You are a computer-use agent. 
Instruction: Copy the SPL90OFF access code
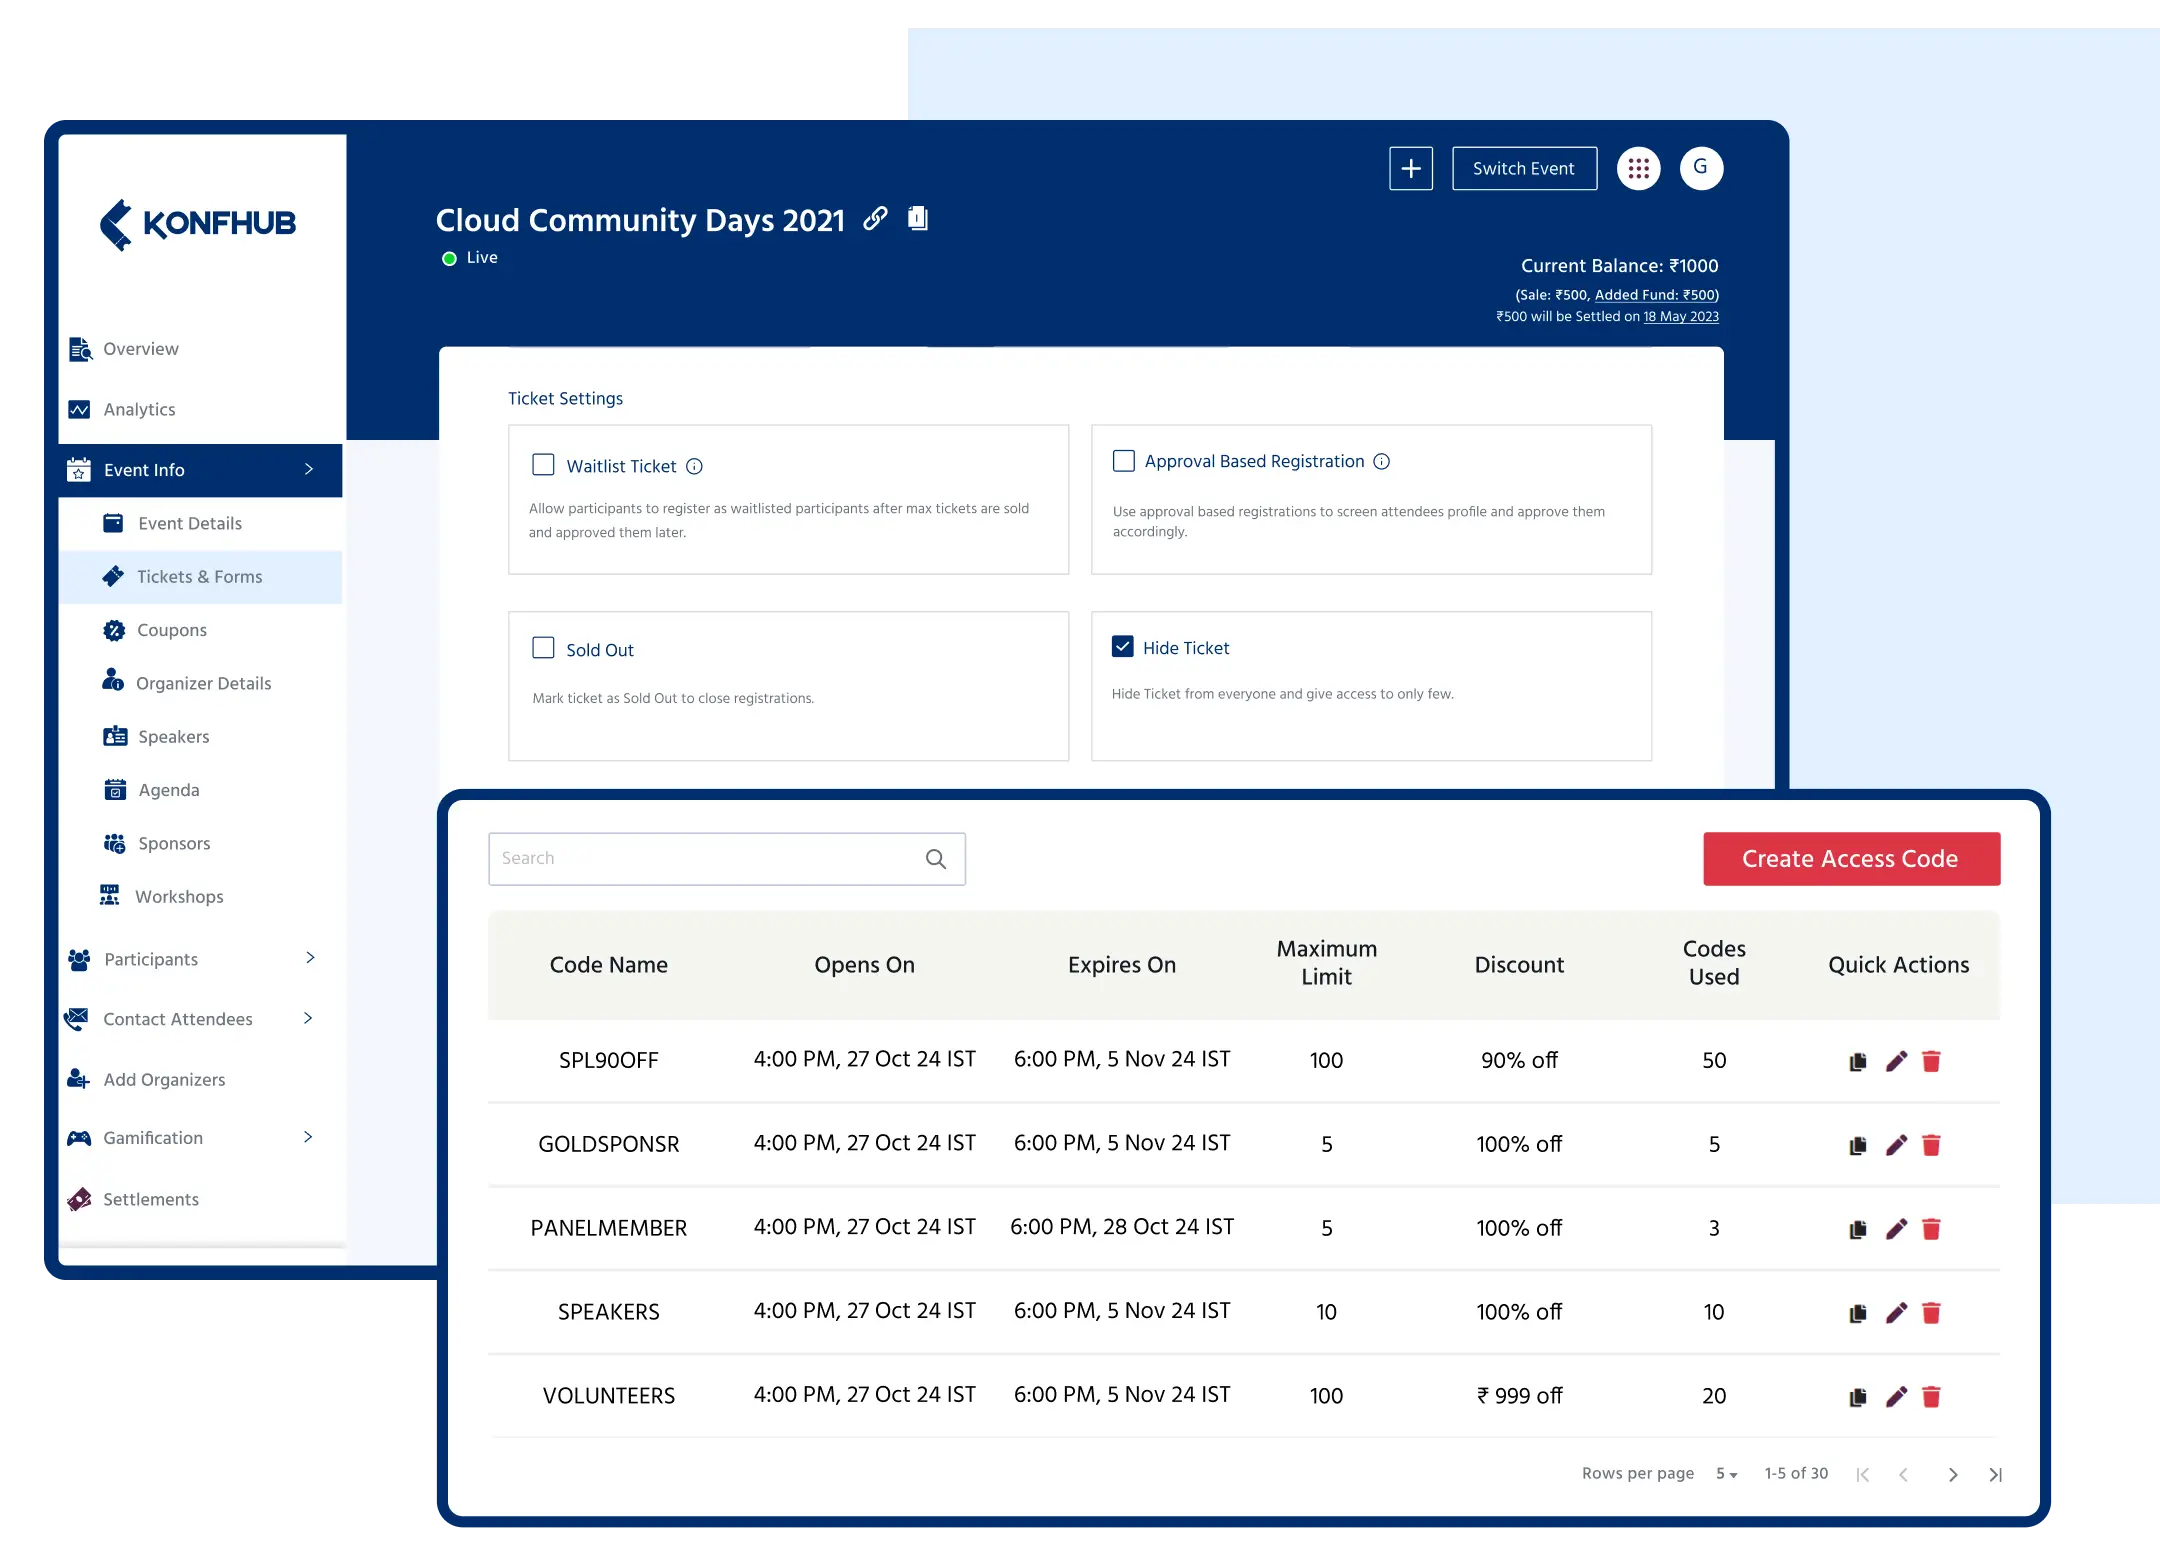click(1858, 1061)
